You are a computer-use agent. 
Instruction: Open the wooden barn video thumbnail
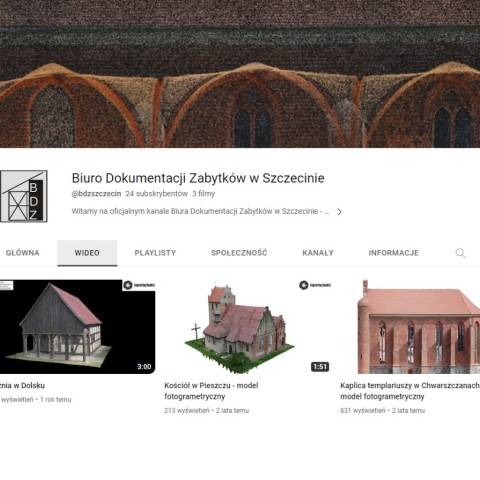[x=77, y=327]
